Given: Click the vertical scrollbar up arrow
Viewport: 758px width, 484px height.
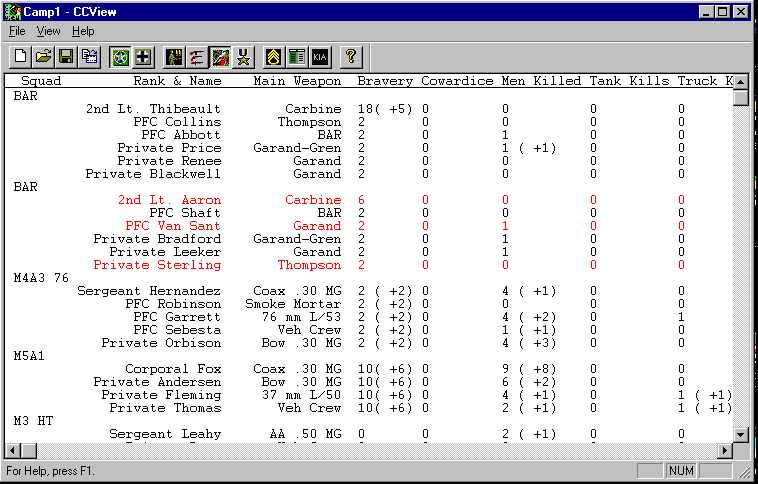Looking at the screenshot, I should point(741,82).
